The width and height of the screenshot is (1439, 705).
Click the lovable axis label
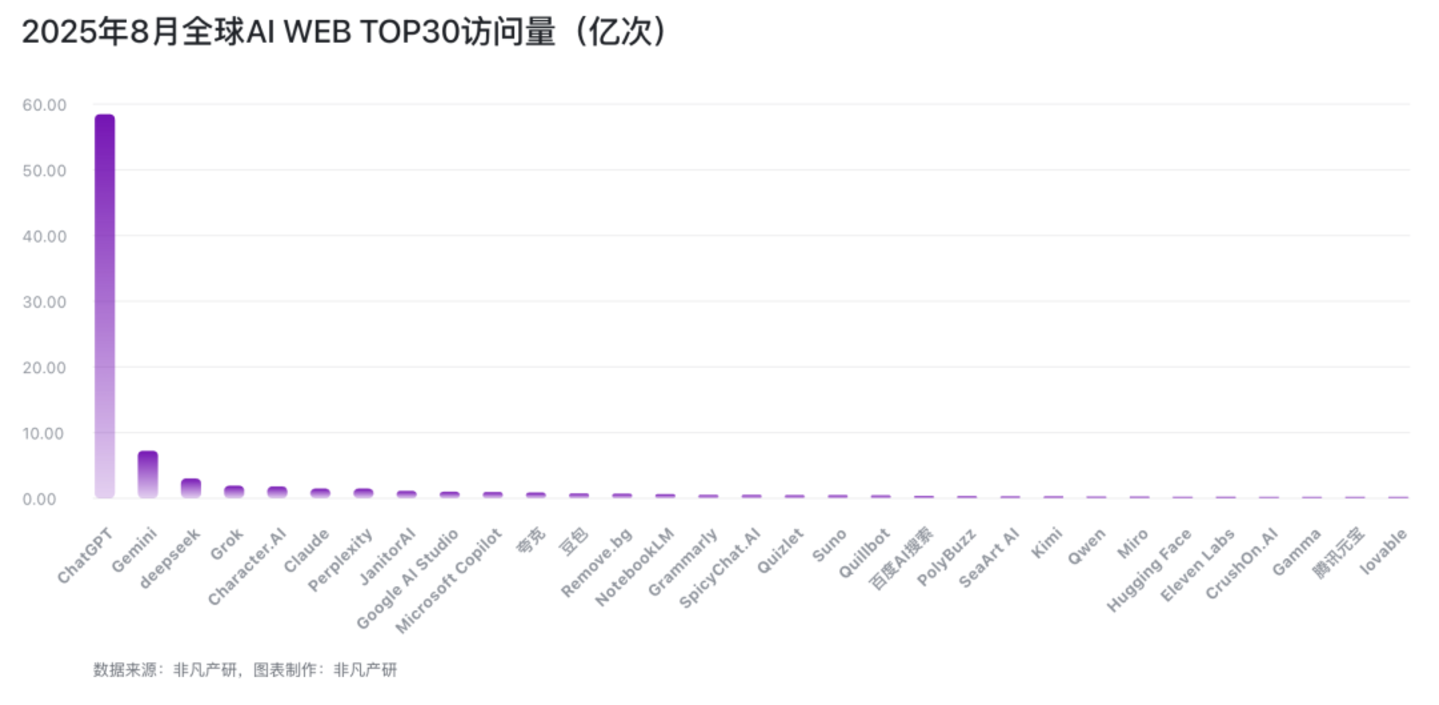click(x=1385, y=551)
